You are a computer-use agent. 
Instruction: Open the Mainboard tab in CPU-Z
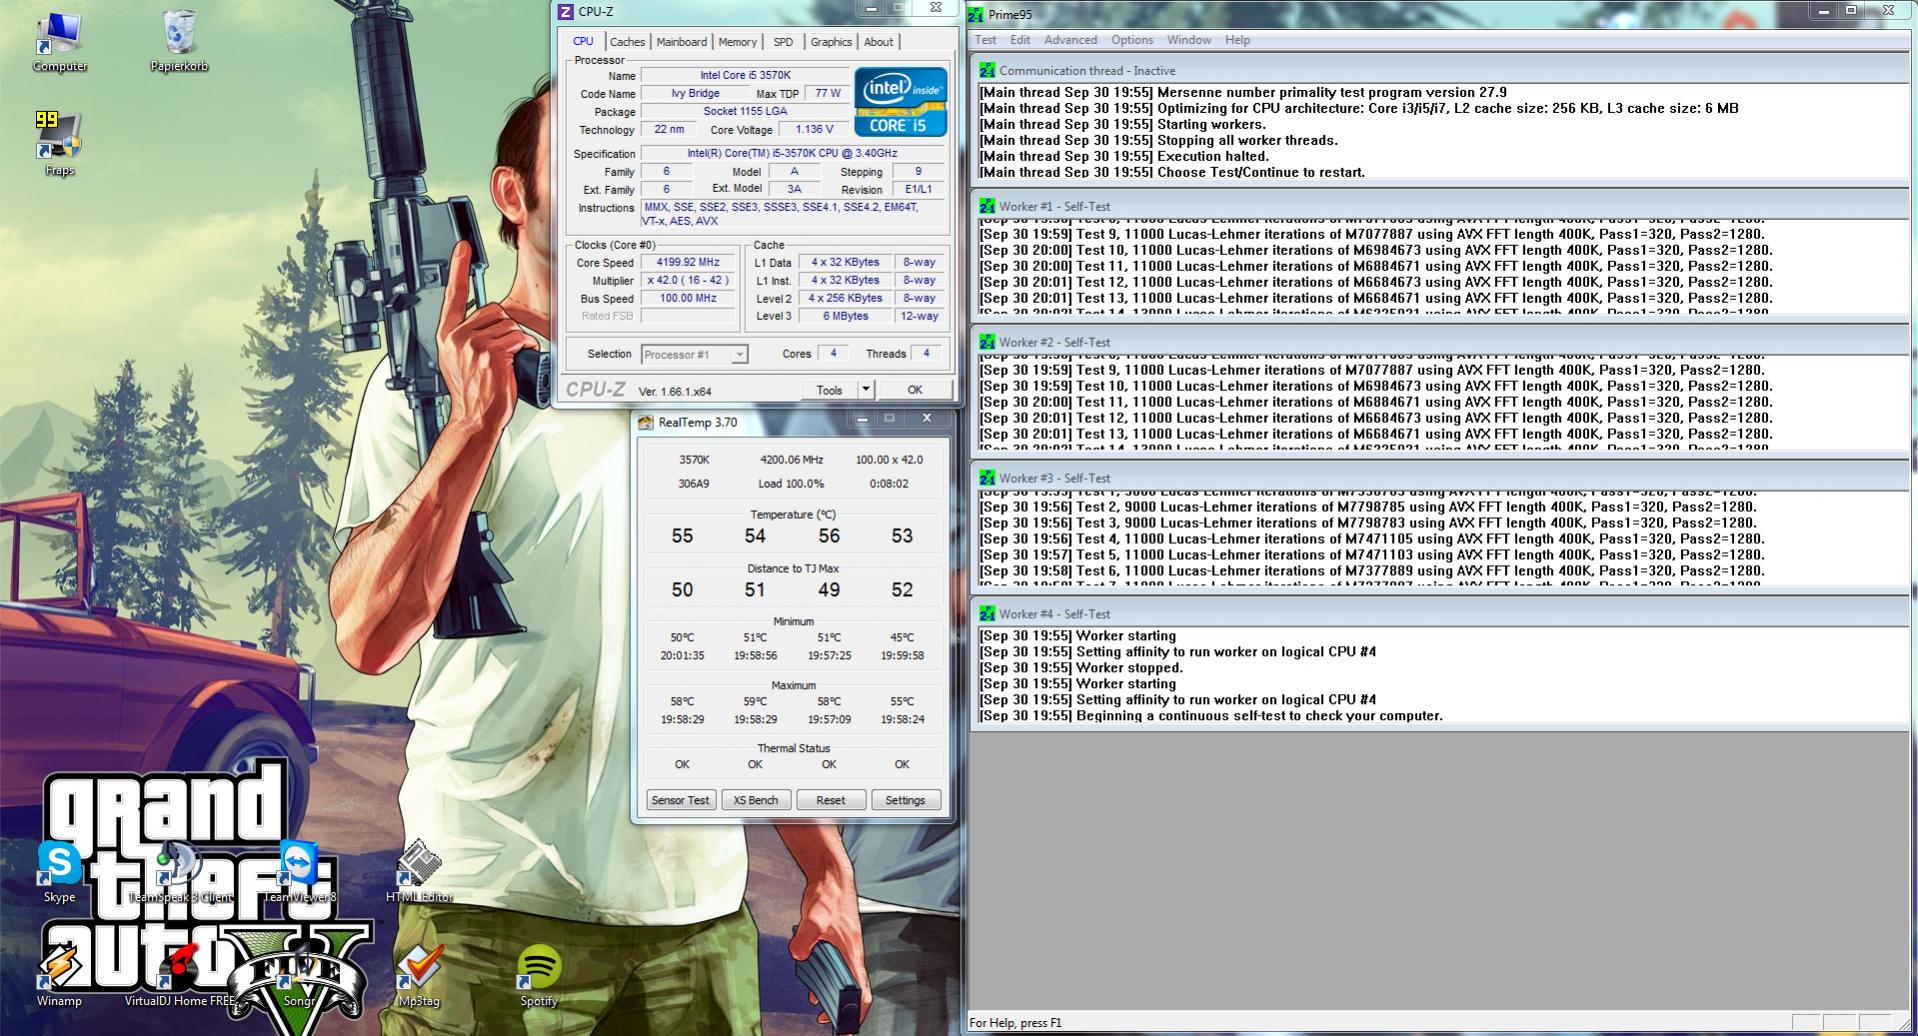coord(681,42)
